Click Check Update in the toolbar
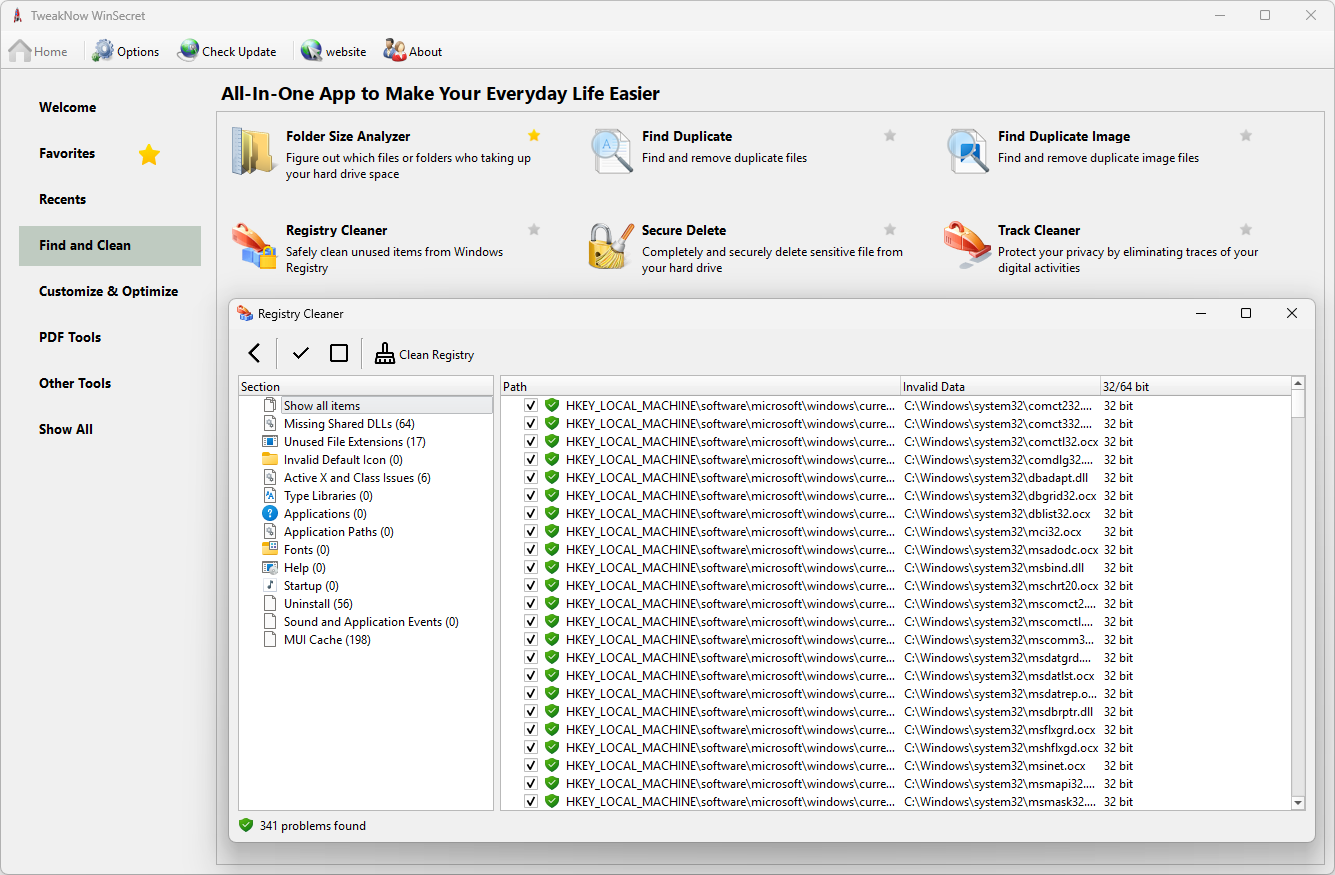The width and height of the screenshot is (1335, 875). (x=227, y=51)
